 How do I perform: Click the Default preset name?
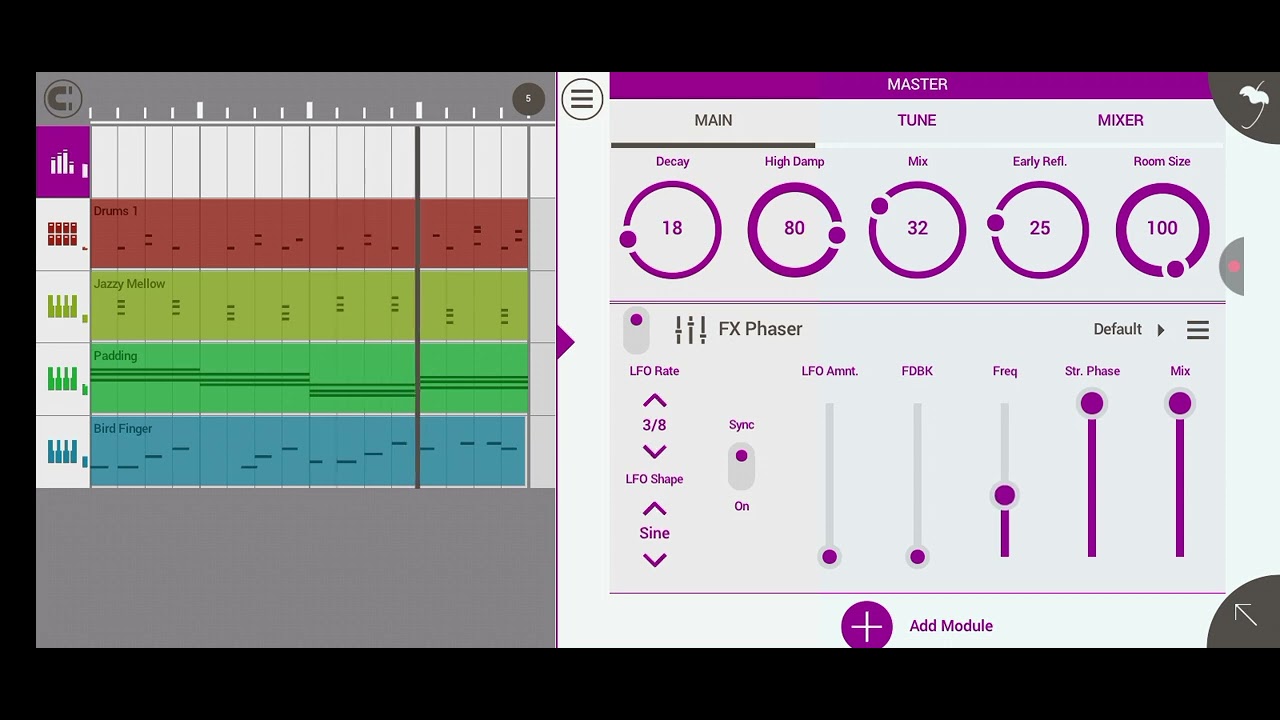pyautogui.click(x=1117, y=329)
